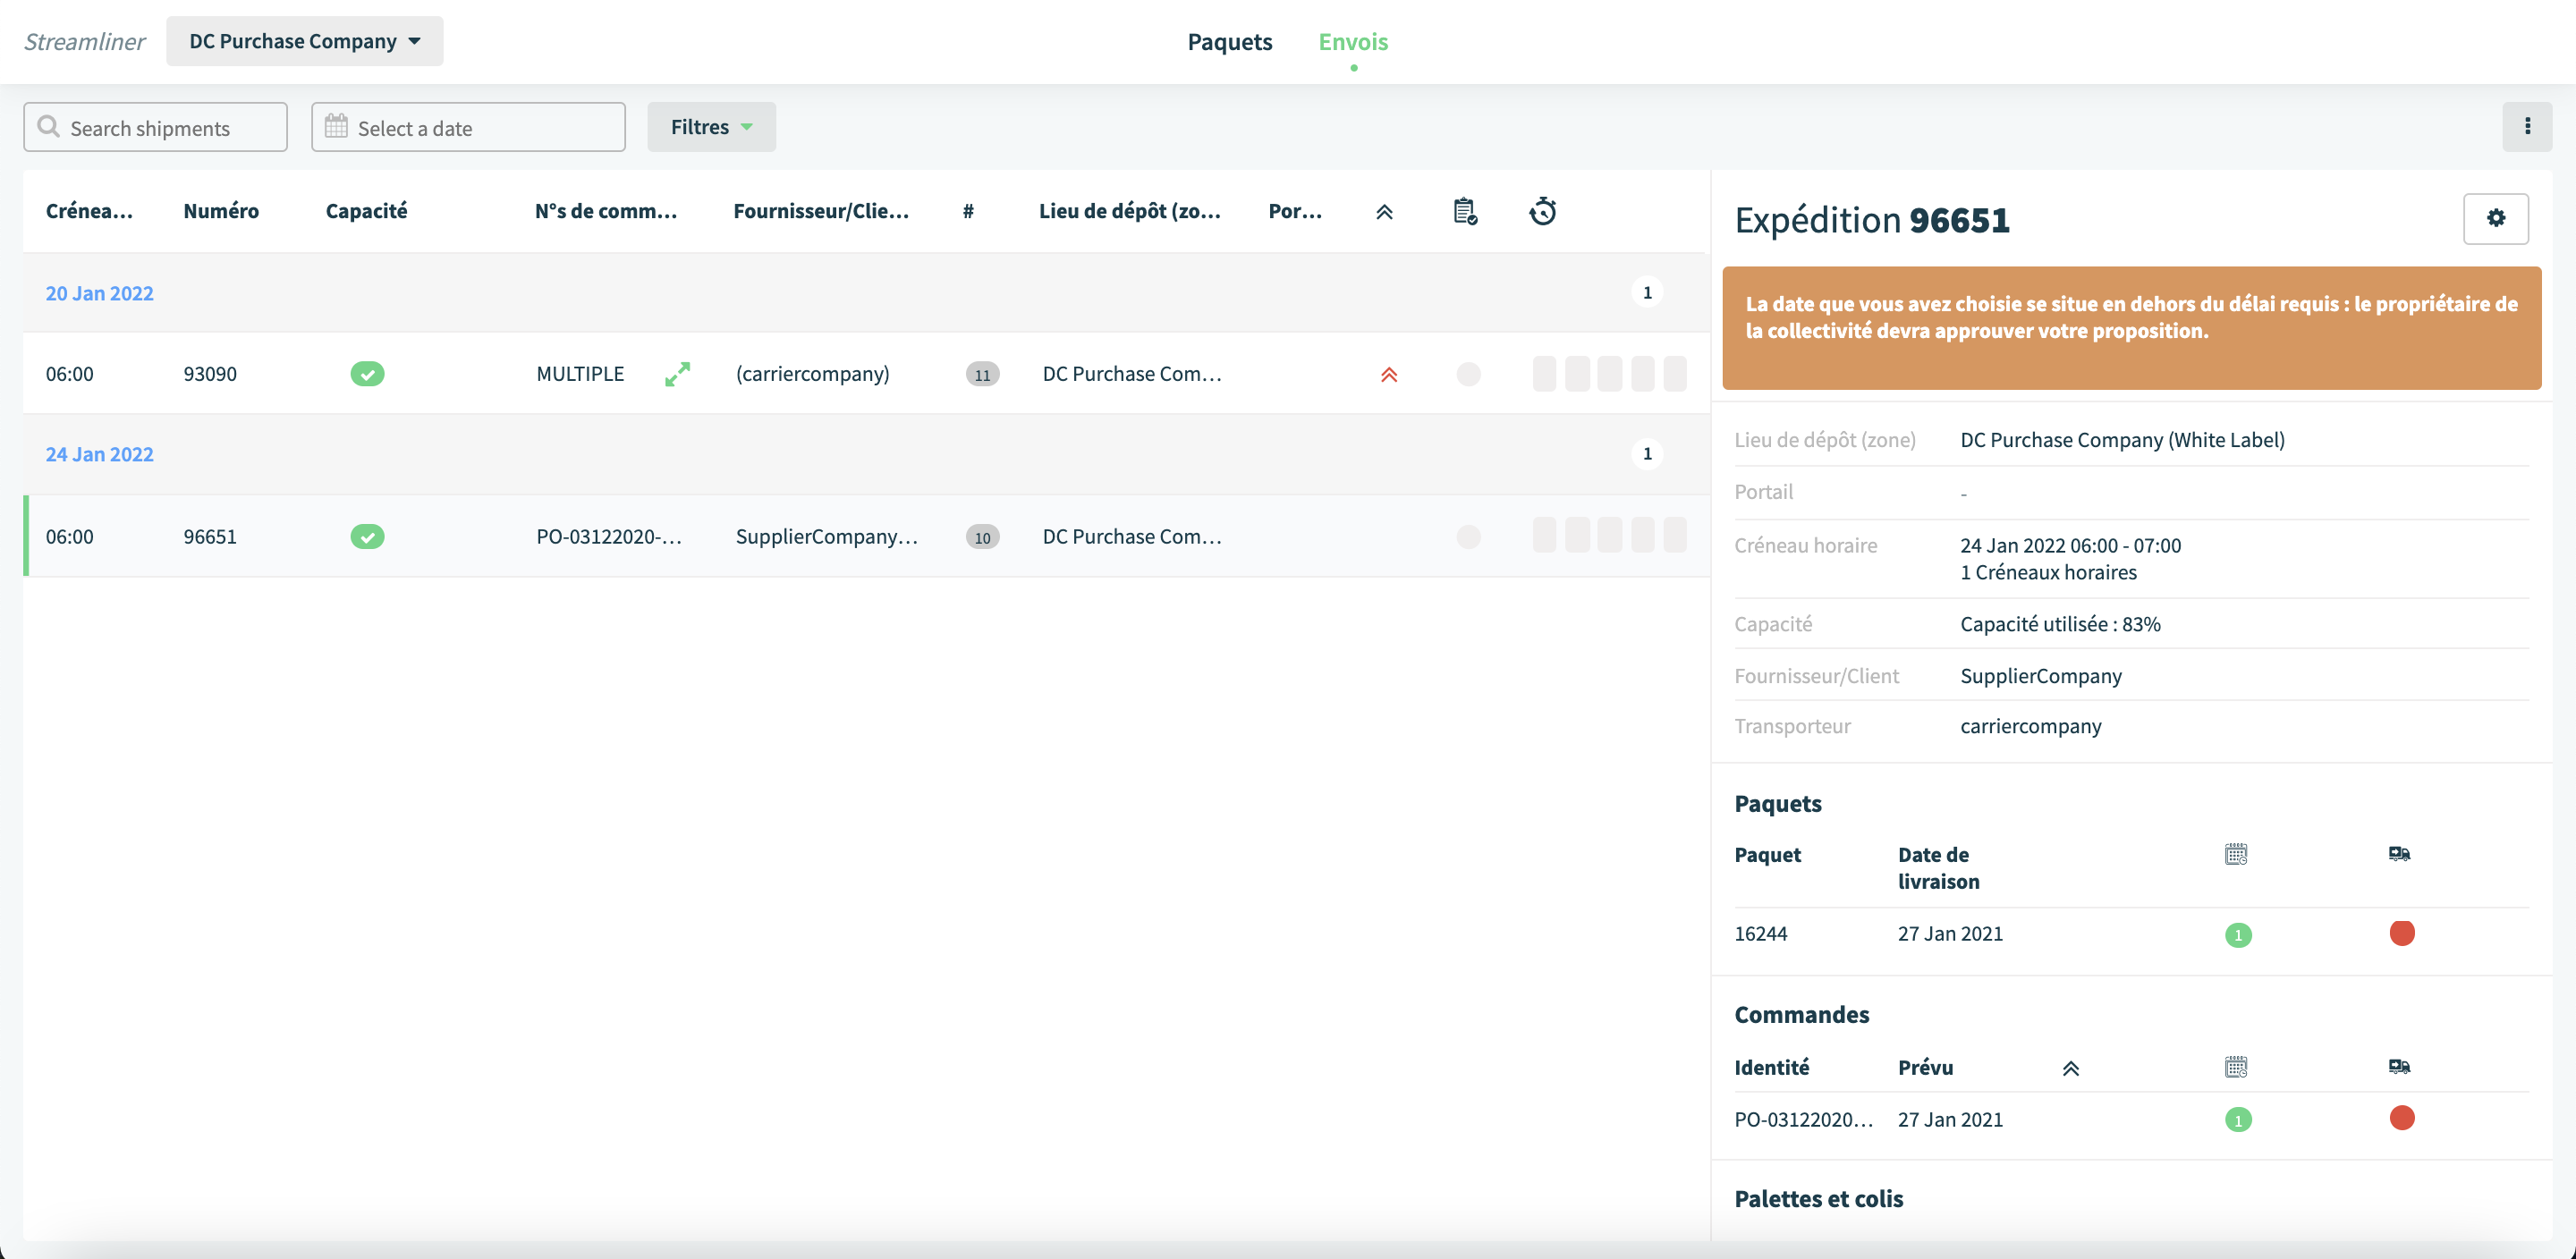Click green 1 badge for paquet 16244
Image resolution: width=2576 pixels, height=1259 pixels.
[2238, 935]
